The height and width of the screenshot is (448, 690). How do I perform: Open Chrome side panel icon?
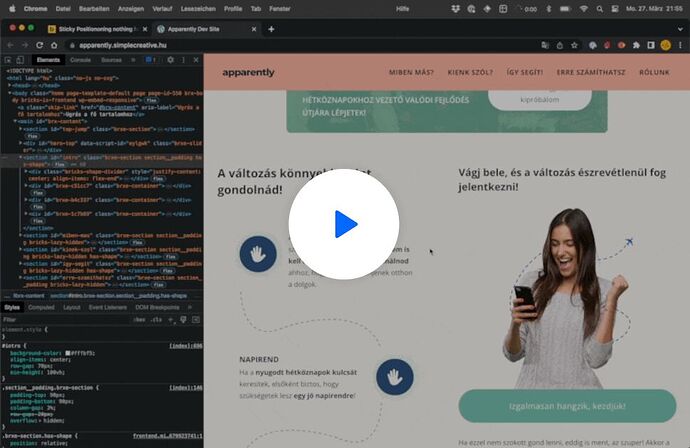tap(651, 45)
